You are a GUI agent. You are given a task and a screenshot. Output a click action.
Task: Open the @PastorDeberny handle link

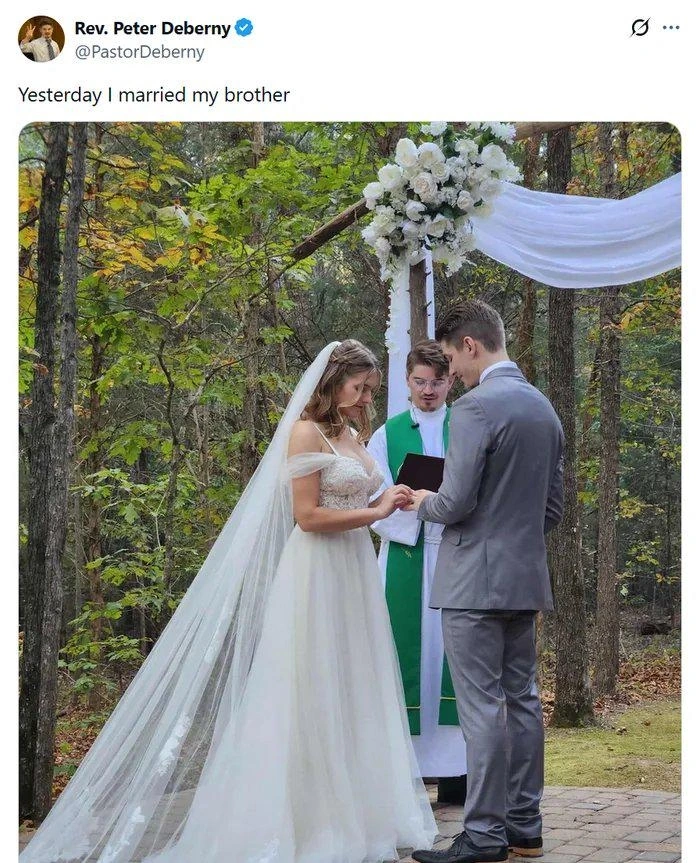(139, 52)
